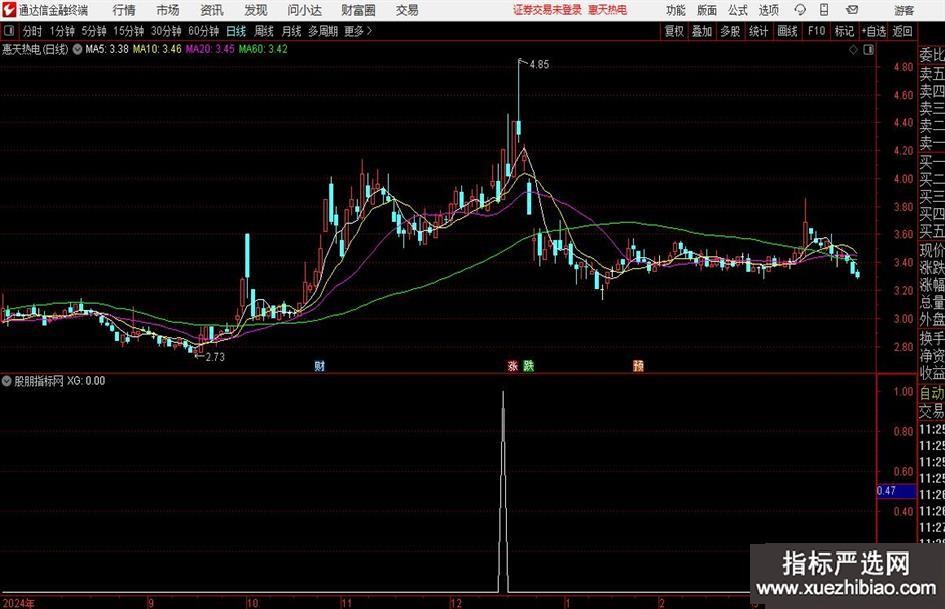Image resolution: width=945 pixels, height=609 pixels.
Task: Click the 画线 drawing tools button
Action: click(787, 31)
